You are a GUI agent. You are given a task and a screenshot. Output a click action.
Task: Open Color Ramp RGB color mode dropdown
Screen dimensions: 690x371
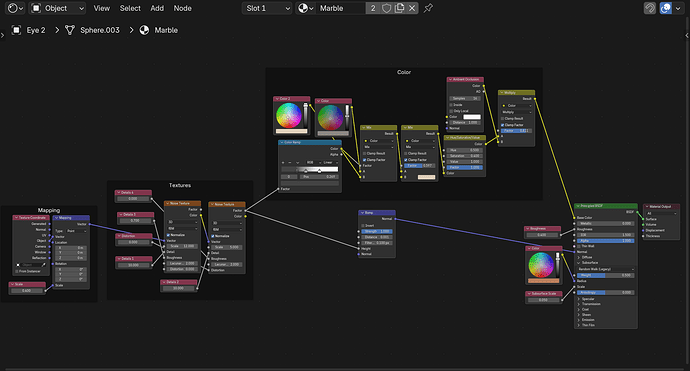point(313,162)
